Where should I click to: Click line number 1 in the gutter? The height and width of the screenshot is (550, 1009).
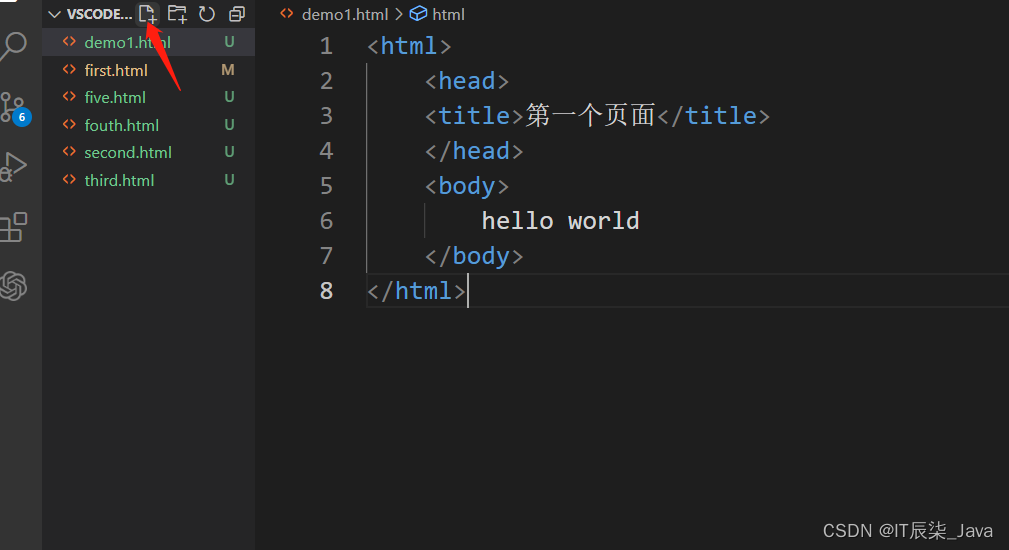(326, 46)
